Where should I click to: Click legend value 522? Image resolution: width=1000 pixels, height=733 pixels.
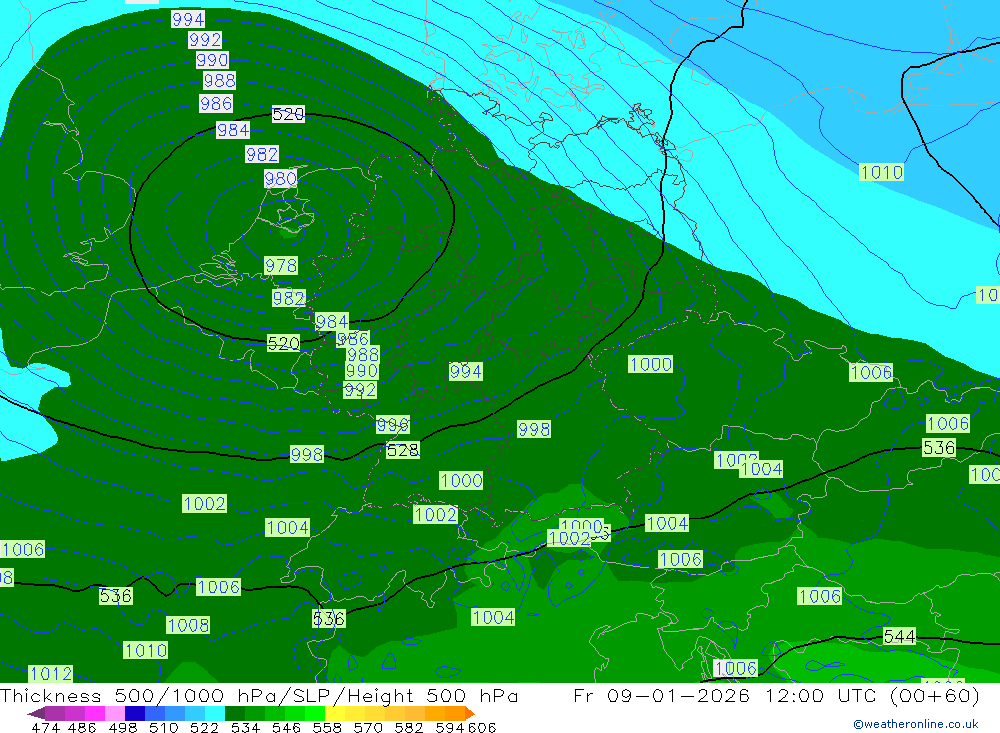[x=205, y=728]
